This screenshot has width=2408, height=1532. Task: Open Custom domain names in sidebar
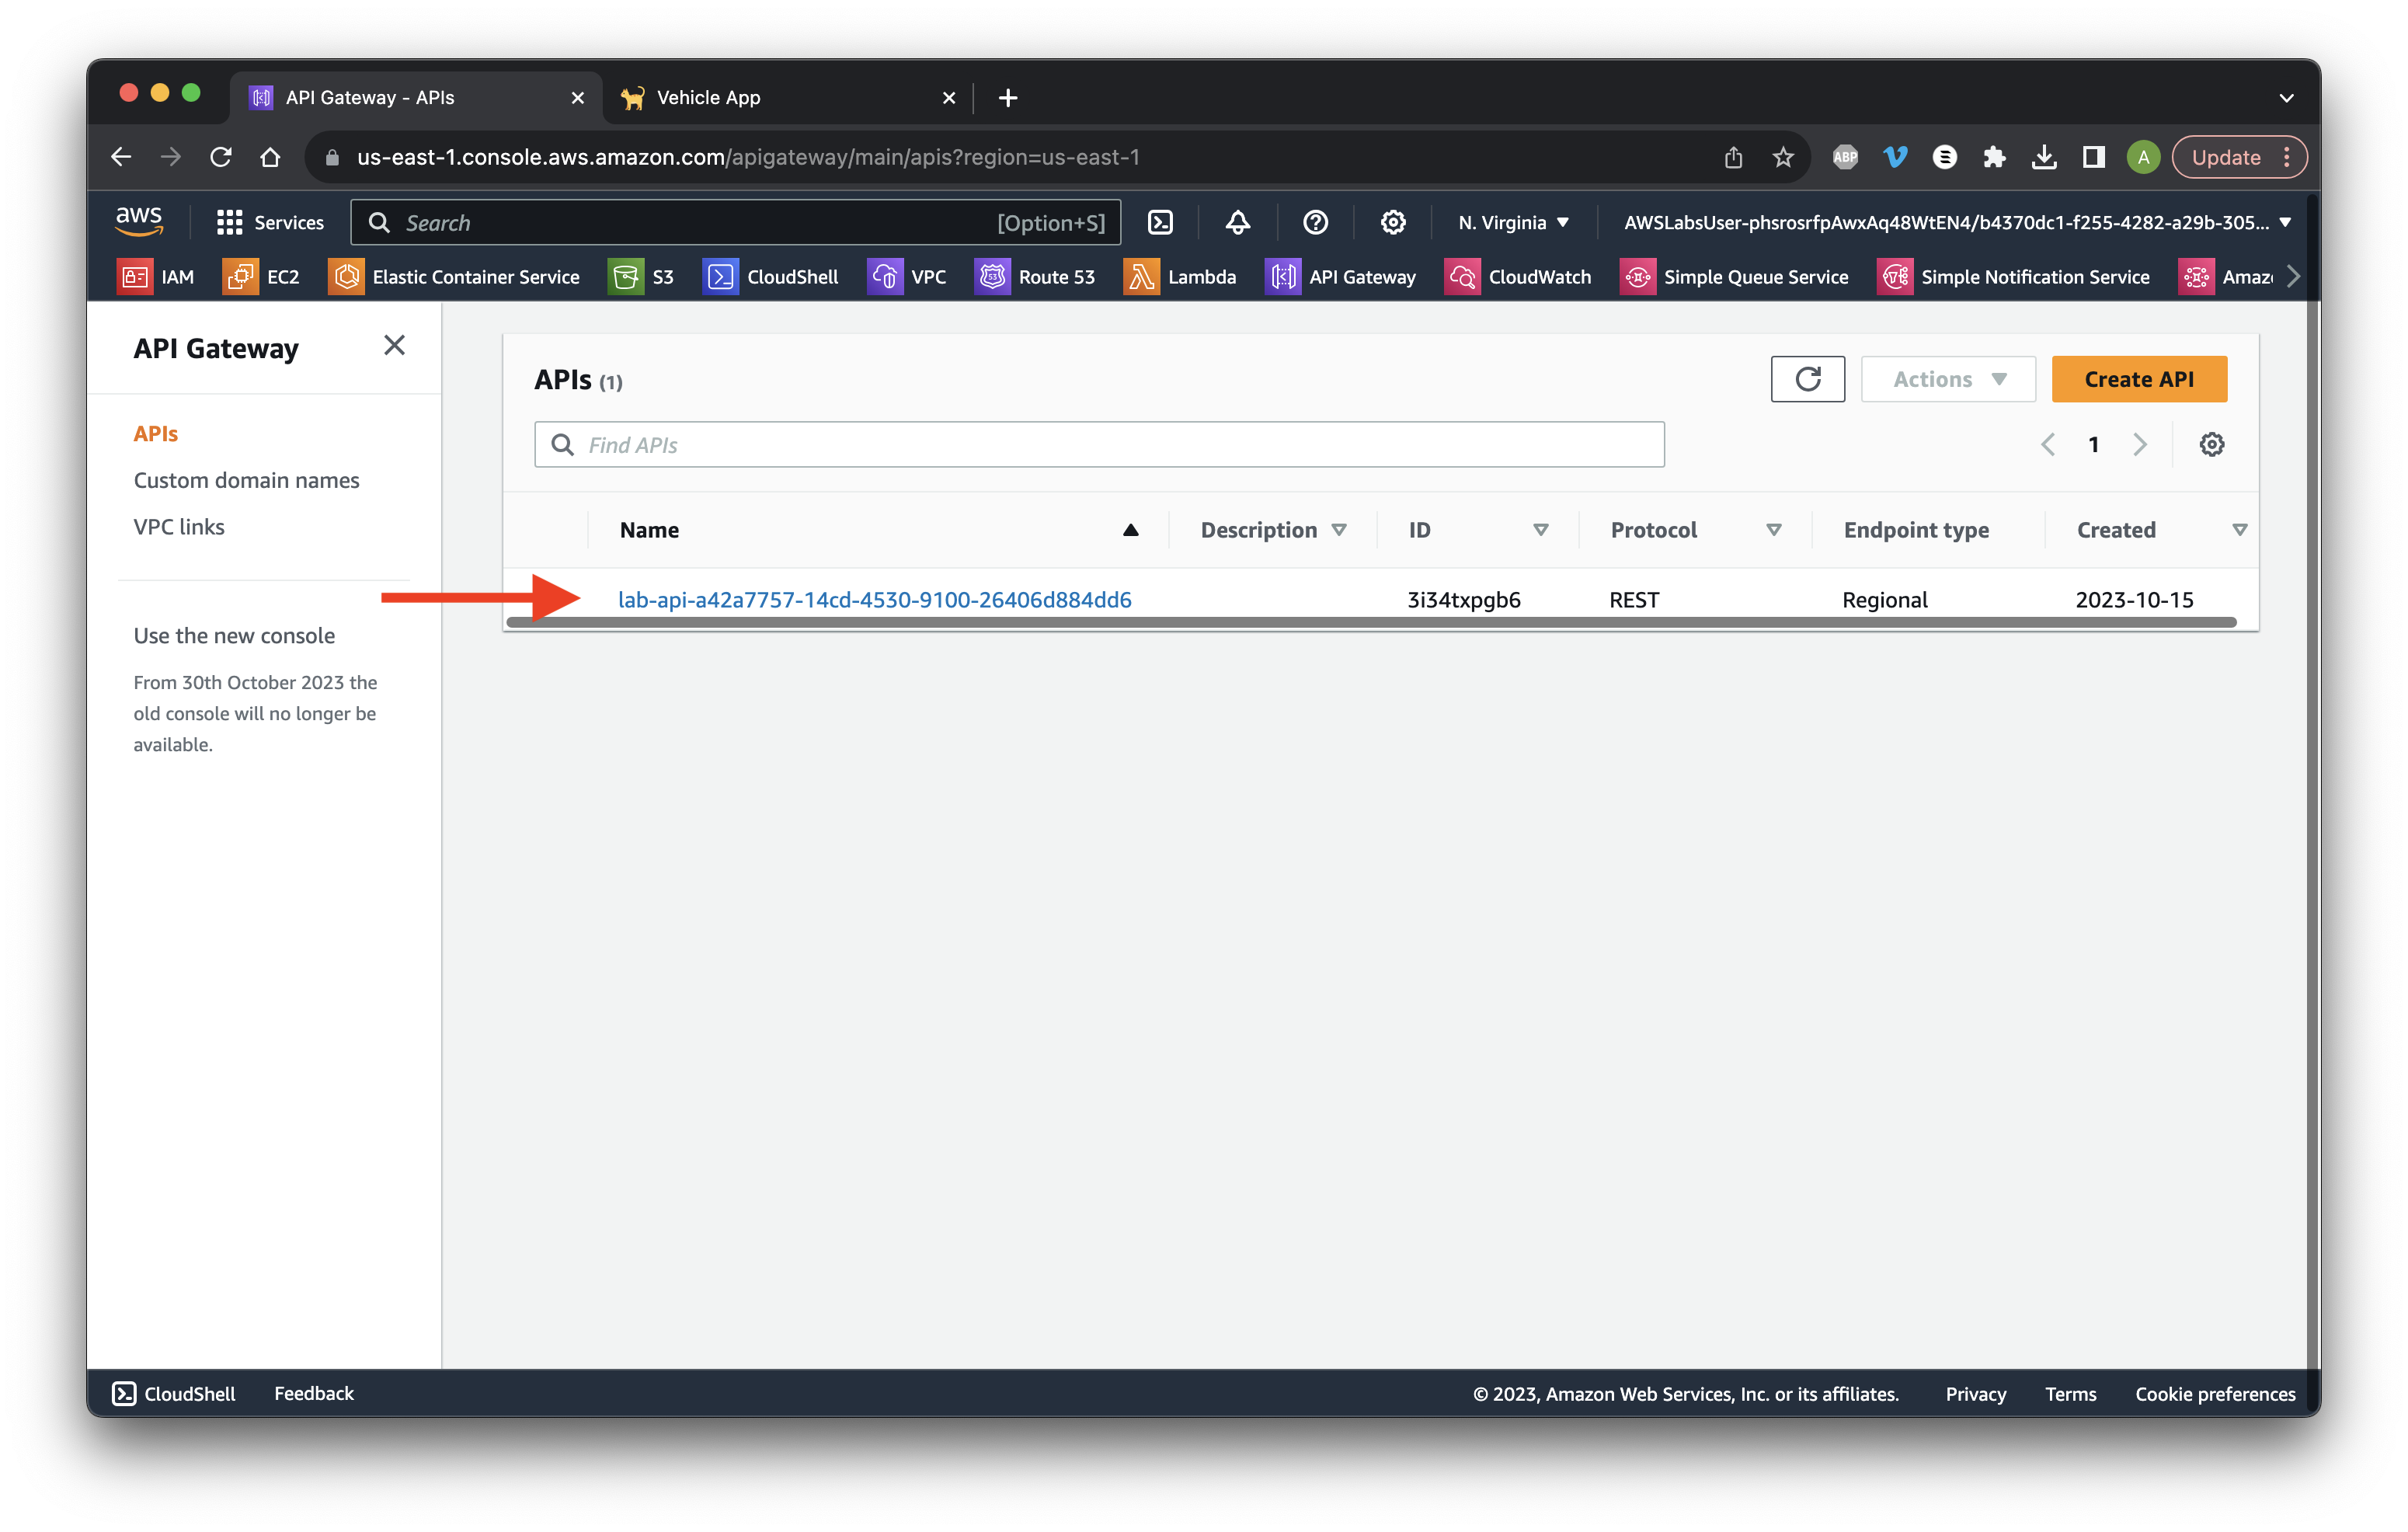pos(246,480)
